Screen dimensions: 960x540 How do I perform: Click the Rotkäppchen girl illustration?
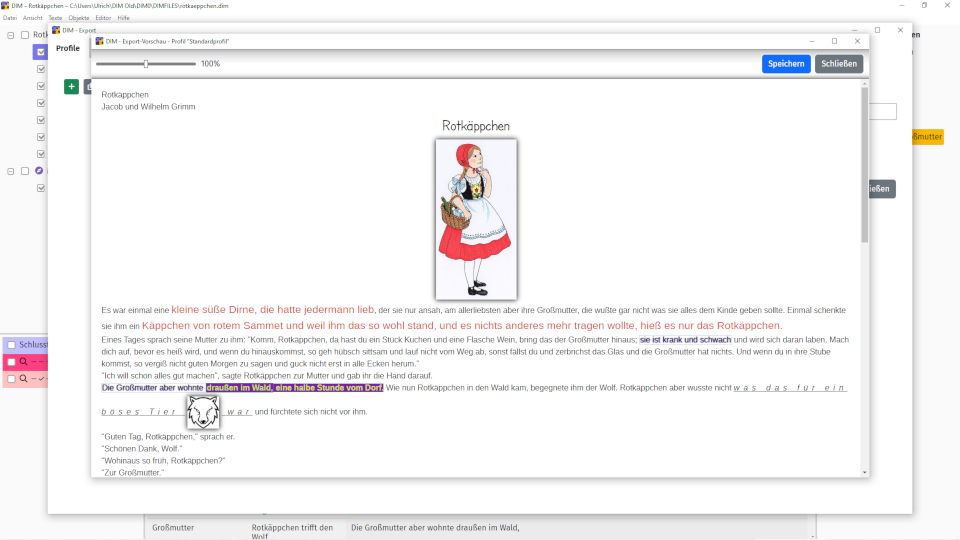point(476,219)
